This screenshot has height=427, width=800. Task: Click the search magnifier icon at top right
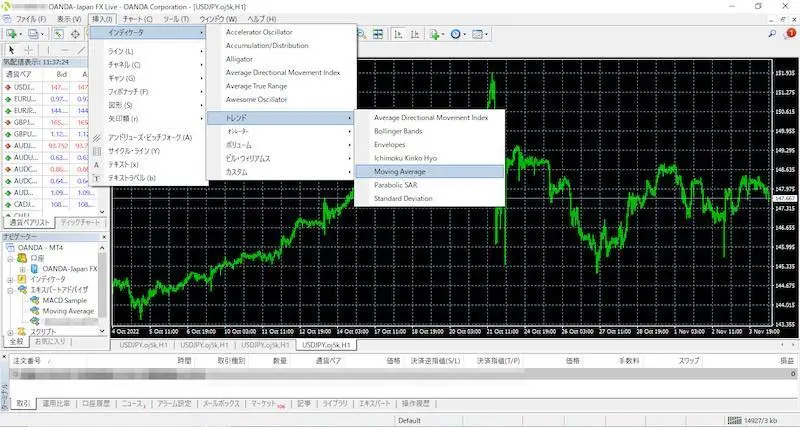click(x=771, y=34)
